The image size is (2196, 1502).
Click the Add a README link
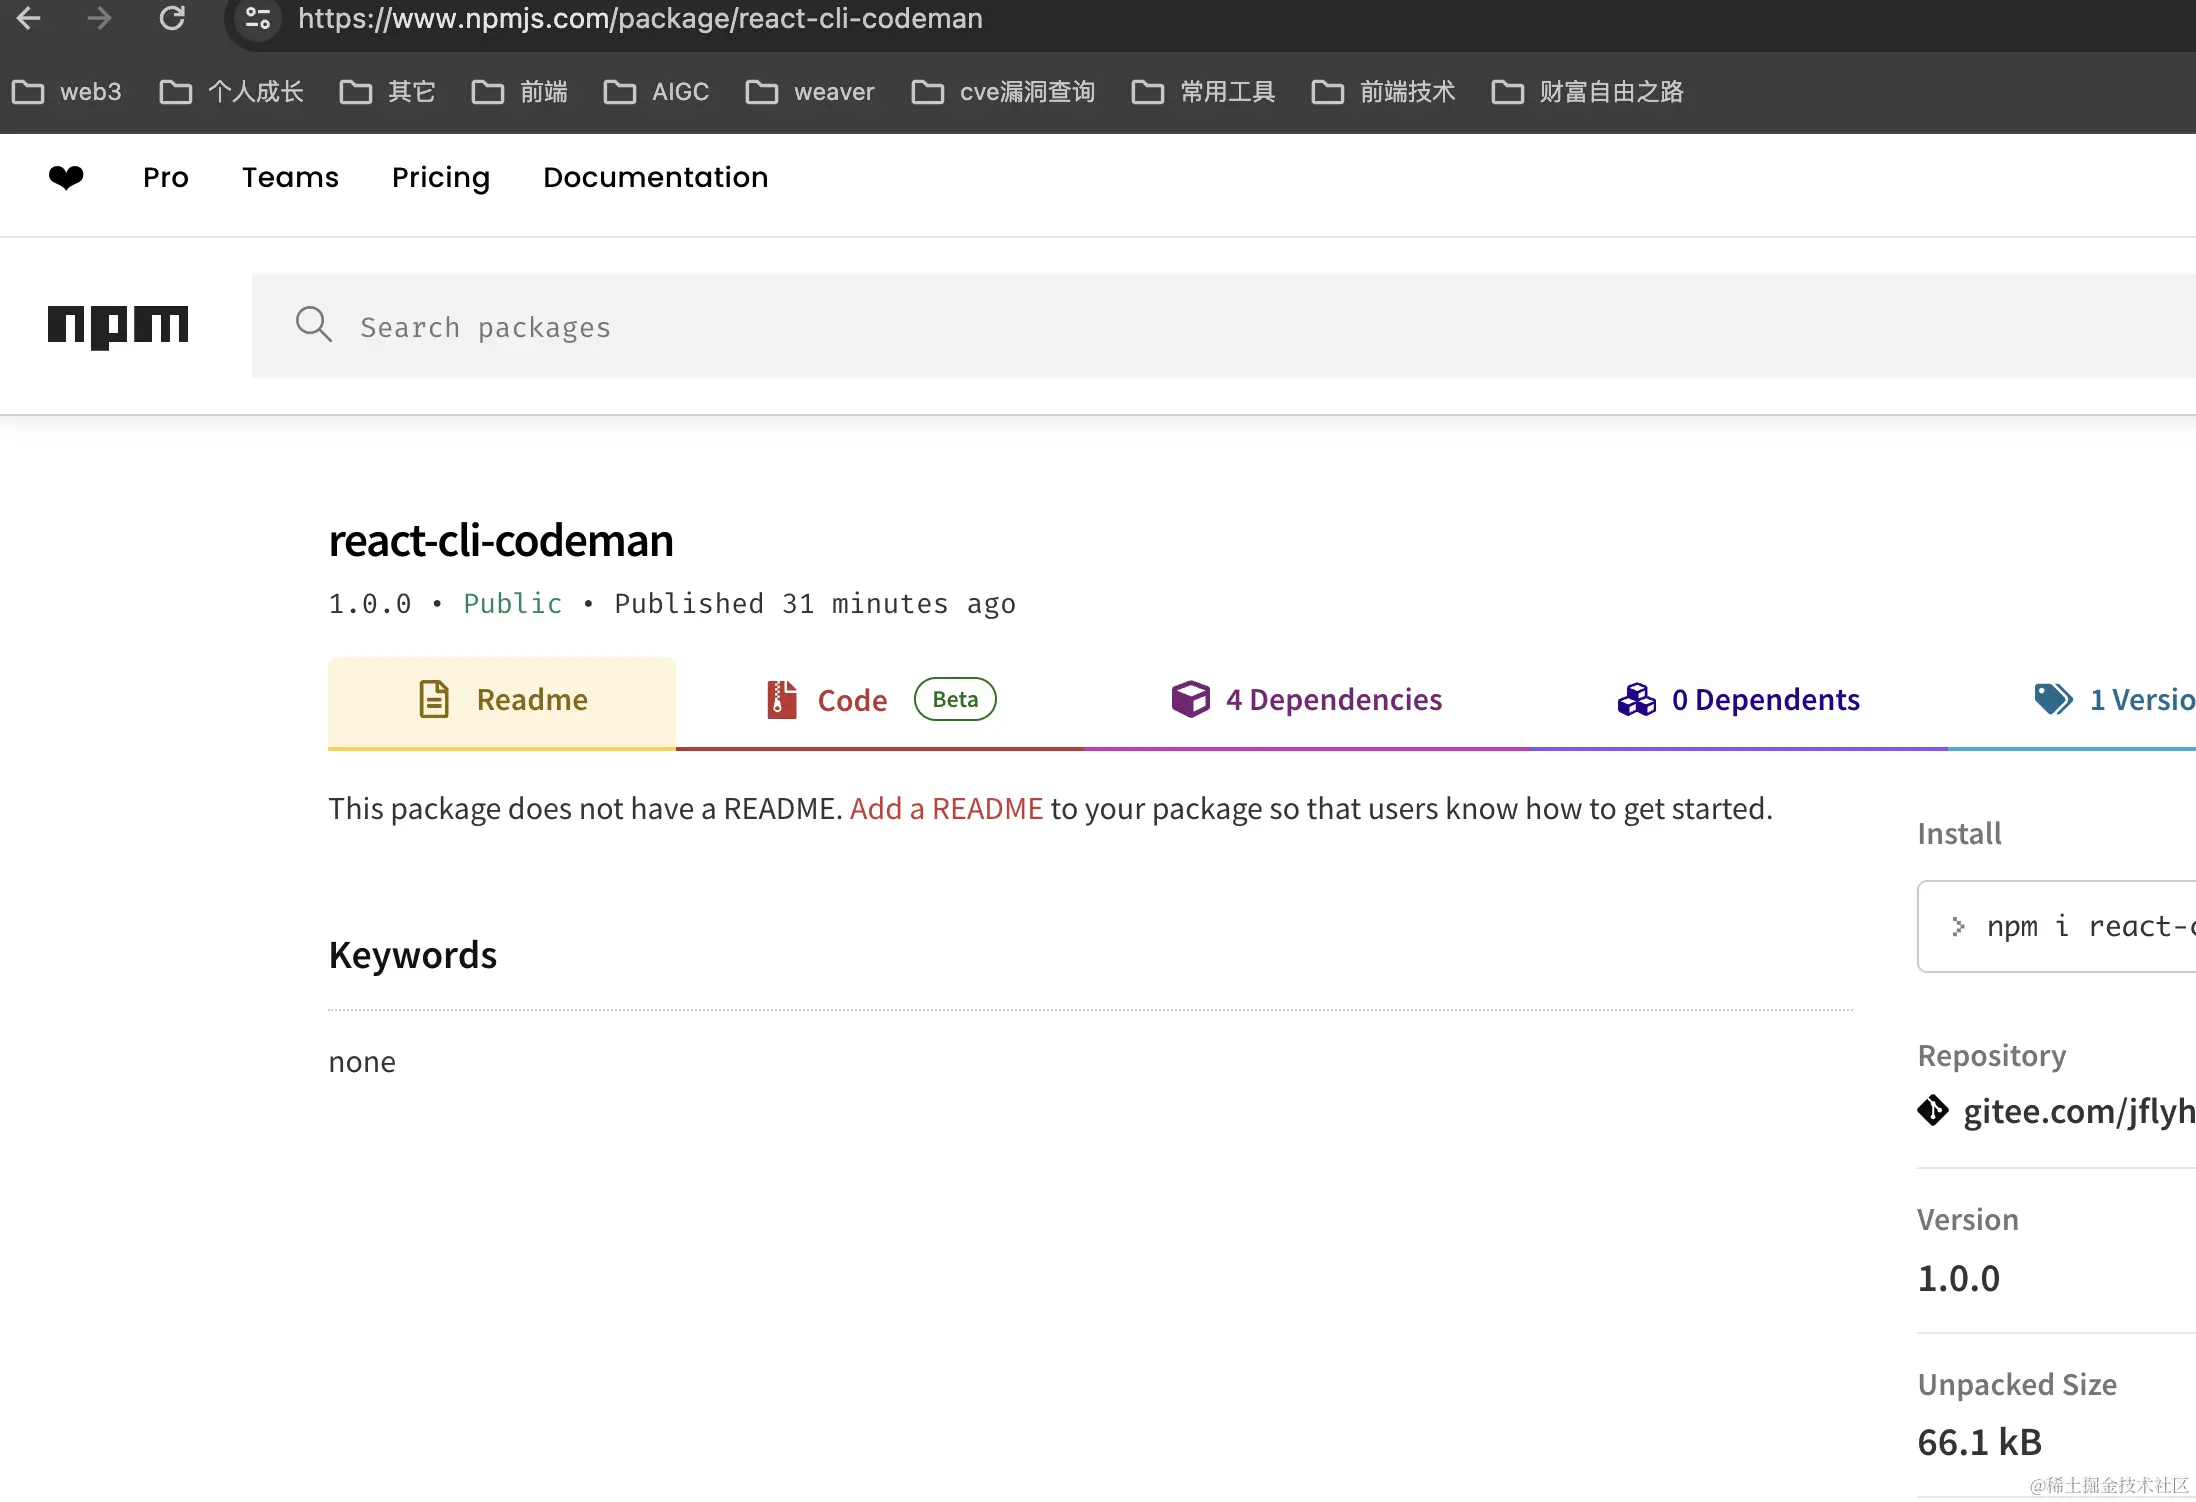[945, 808]
